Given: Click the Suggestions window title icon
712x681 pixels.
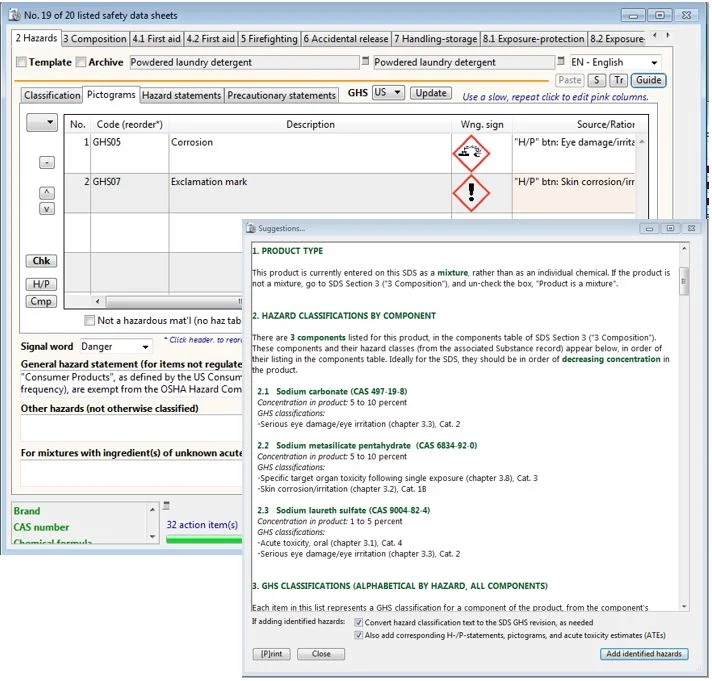Looking at the screenshot, I should coord(251,228).
